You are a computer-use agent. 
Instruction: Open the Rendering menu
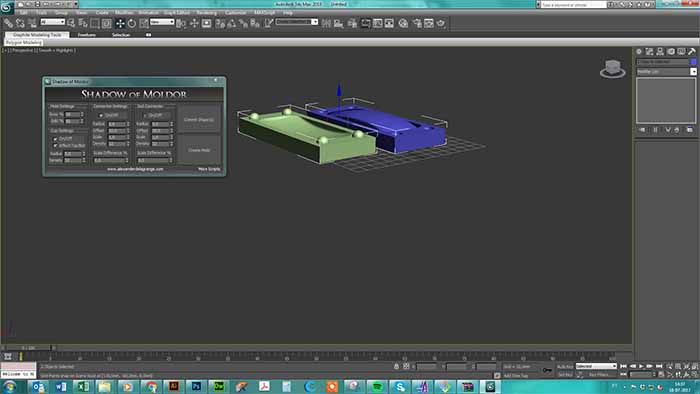206,12
